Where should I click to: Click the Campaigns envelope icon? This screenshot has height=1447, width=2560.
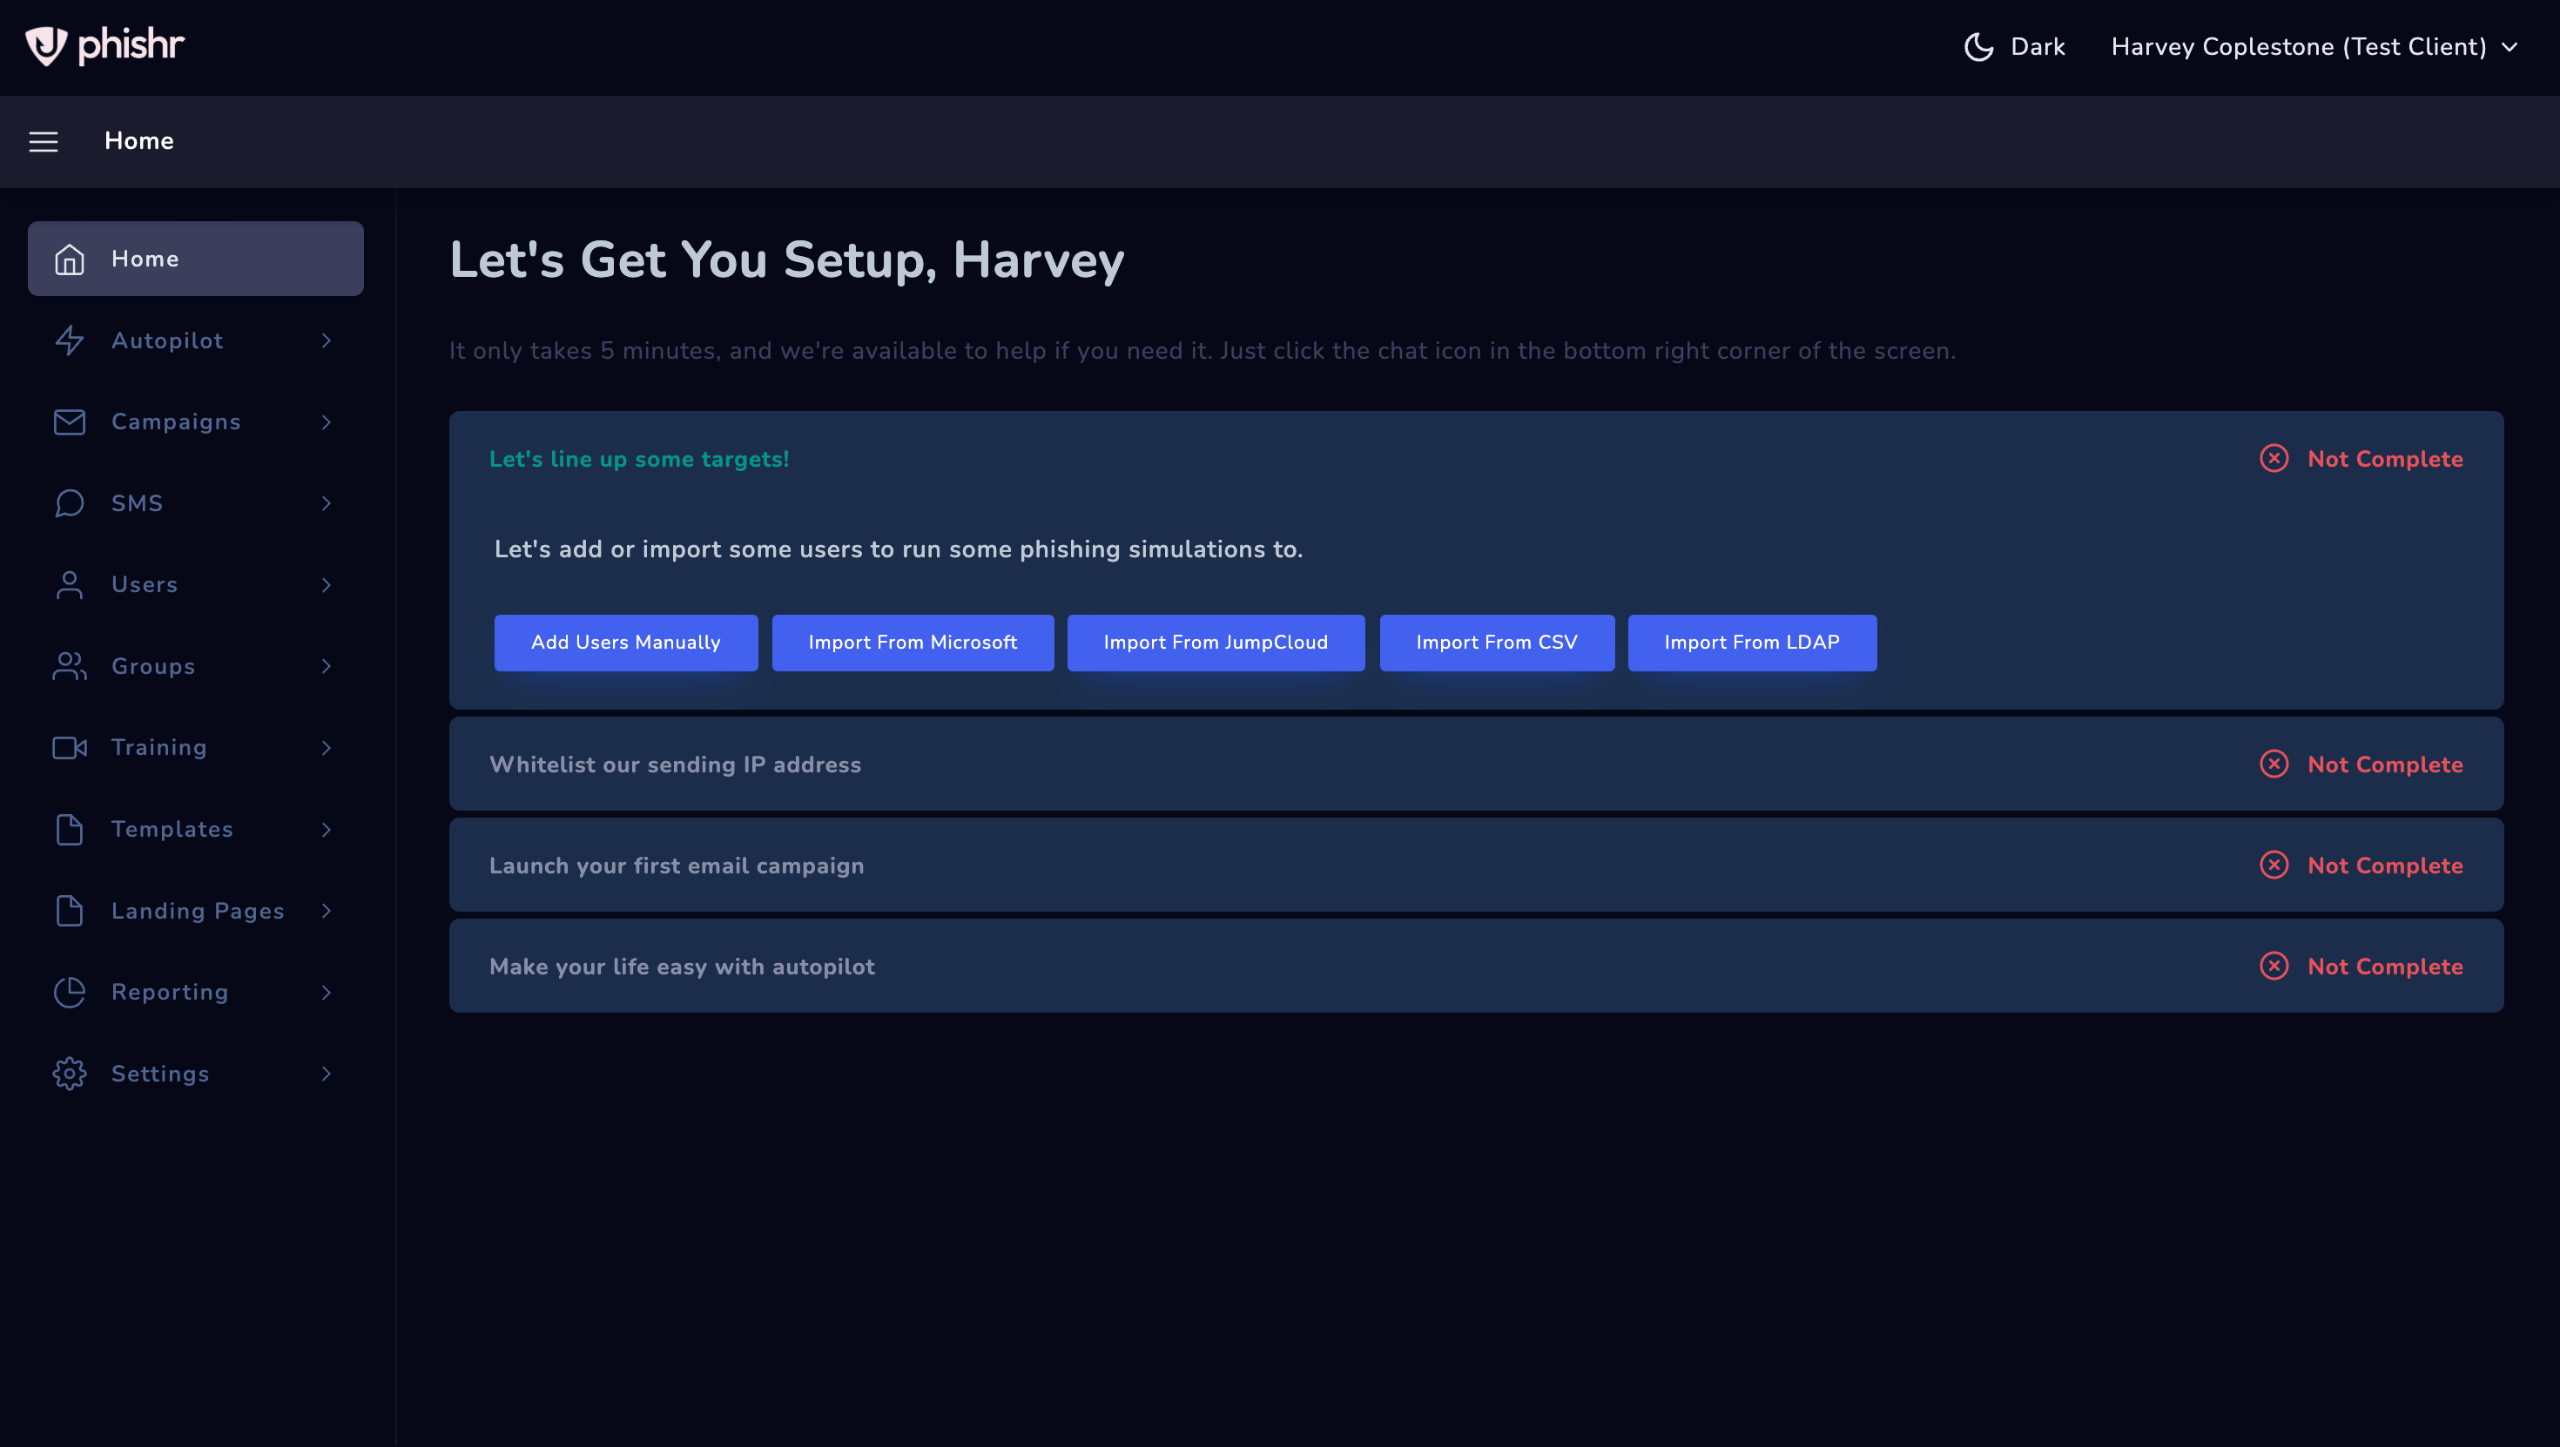pos(69,422)
